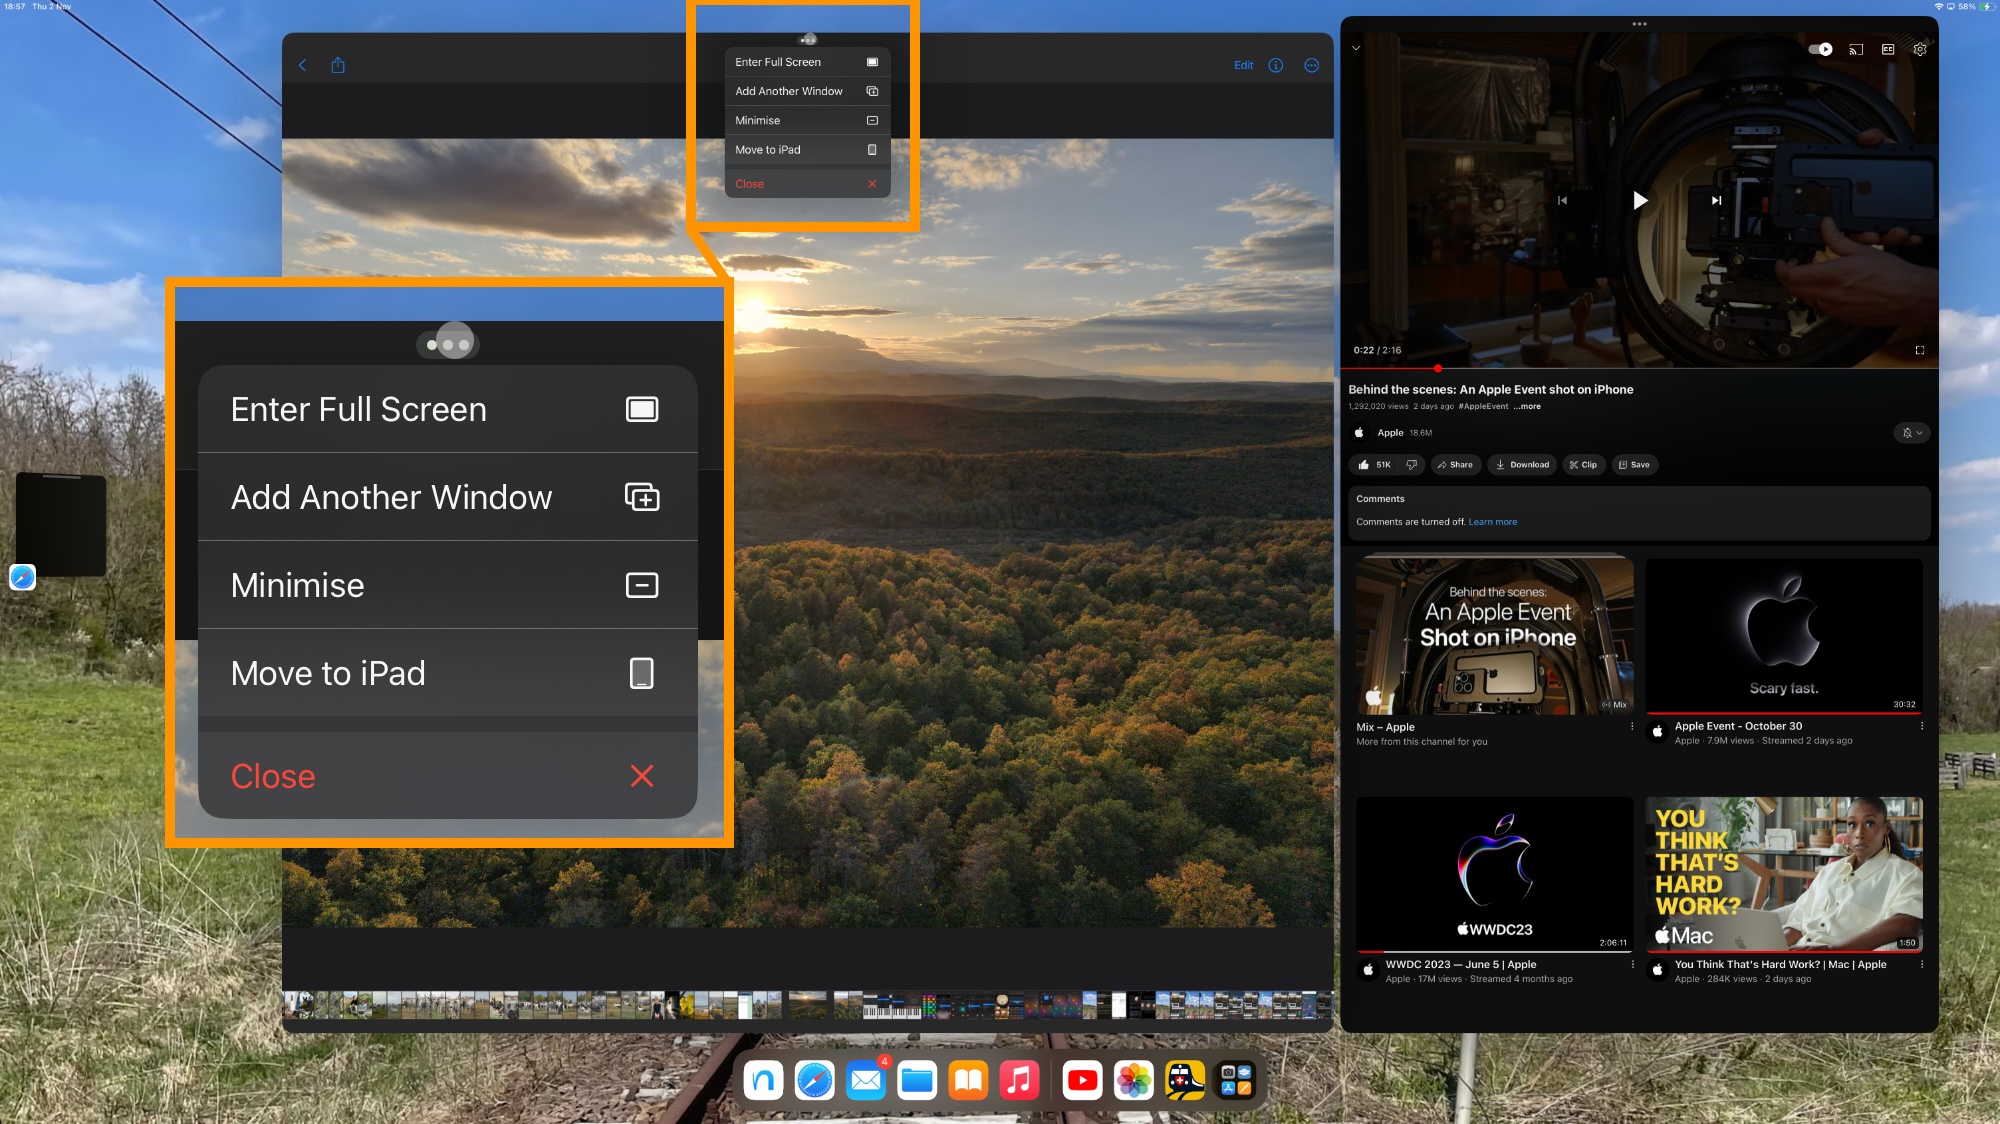Image resolution: width=2000 pixels, height=1124 pixels.
Task: Open the Mix – Apple video thumbnail
Action: (1495, 635)
